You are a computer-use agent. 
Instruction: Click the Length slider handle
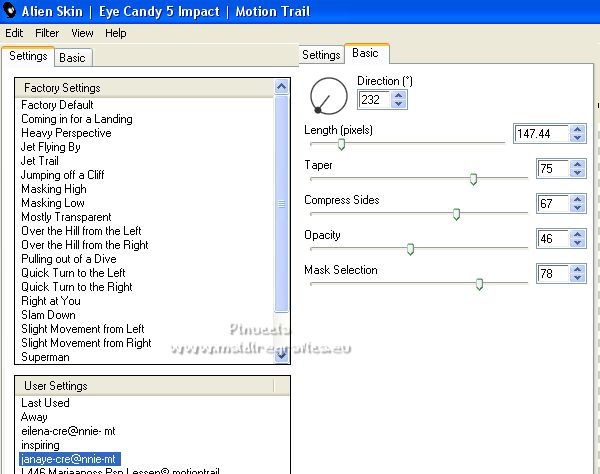coord(341,144)
